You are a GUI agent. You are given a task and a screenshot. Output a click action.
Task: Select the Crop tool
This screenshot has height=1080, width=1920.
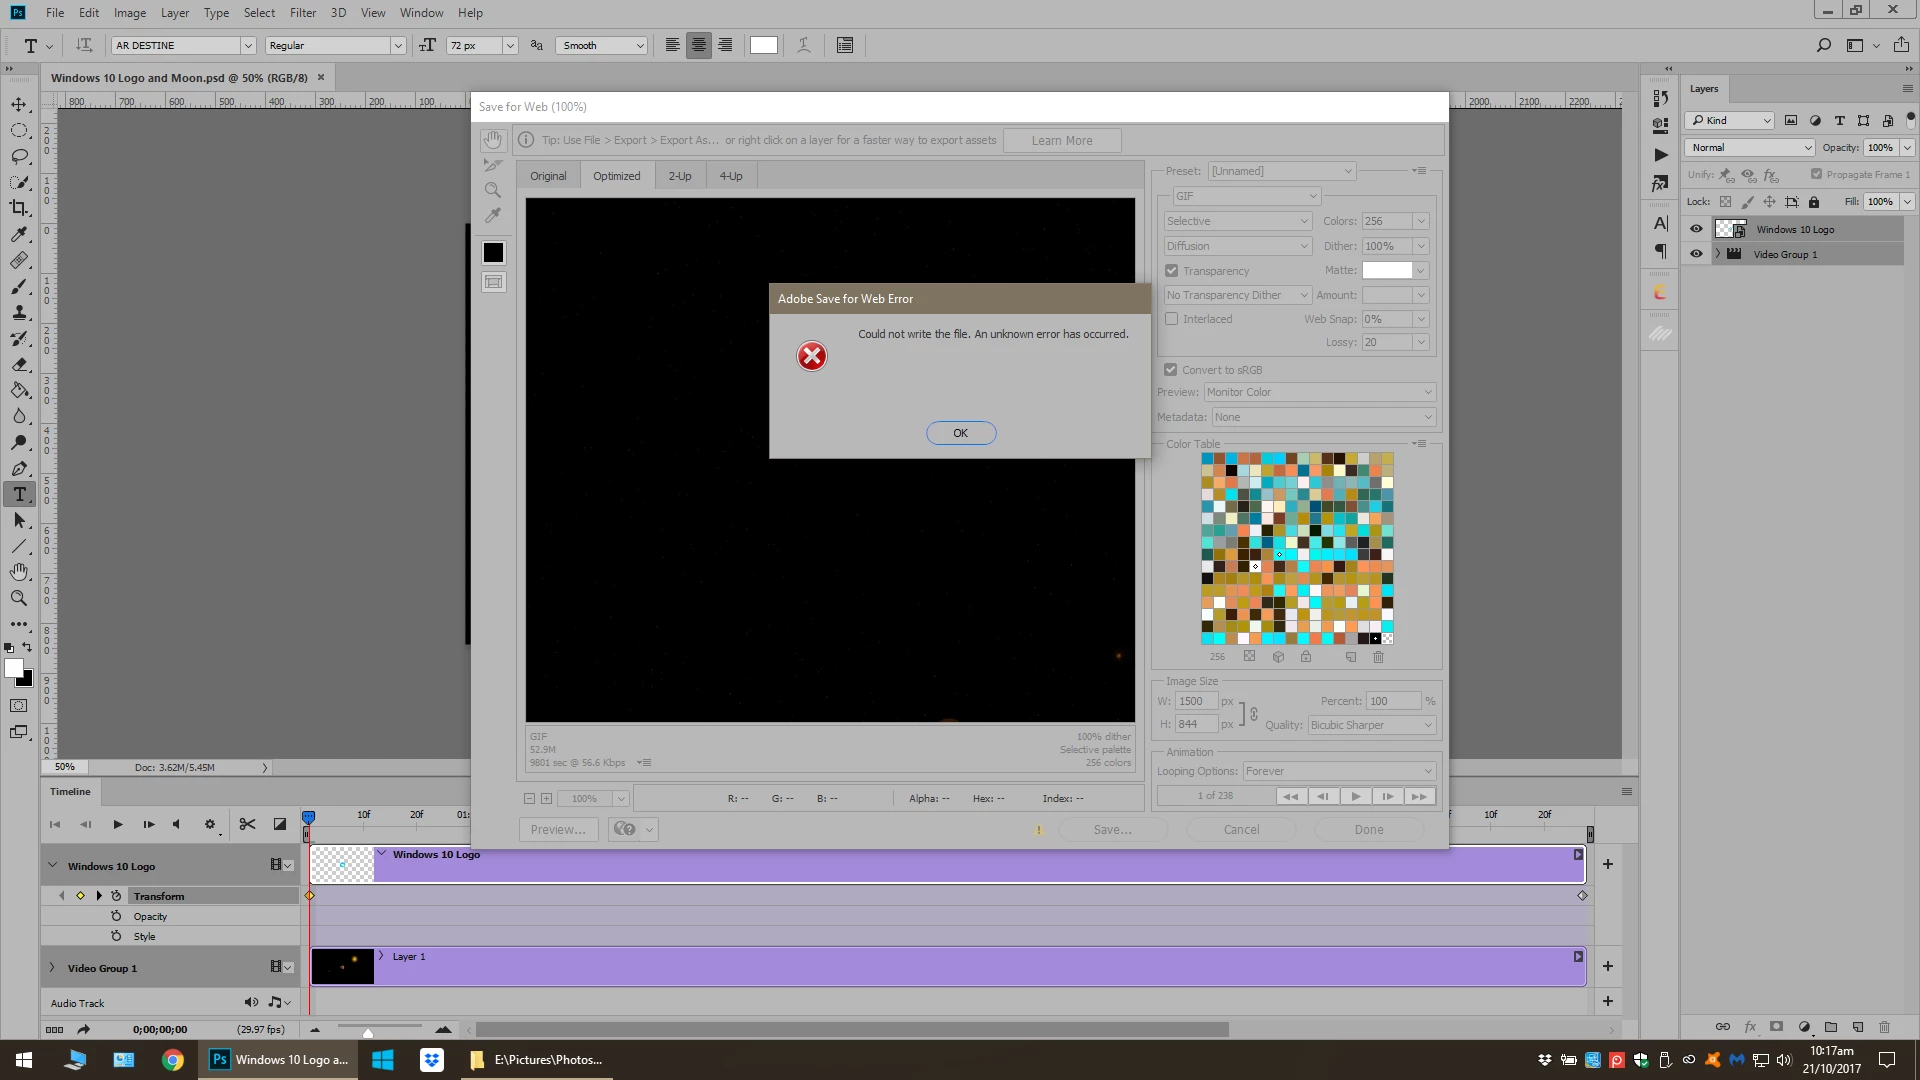19,208
